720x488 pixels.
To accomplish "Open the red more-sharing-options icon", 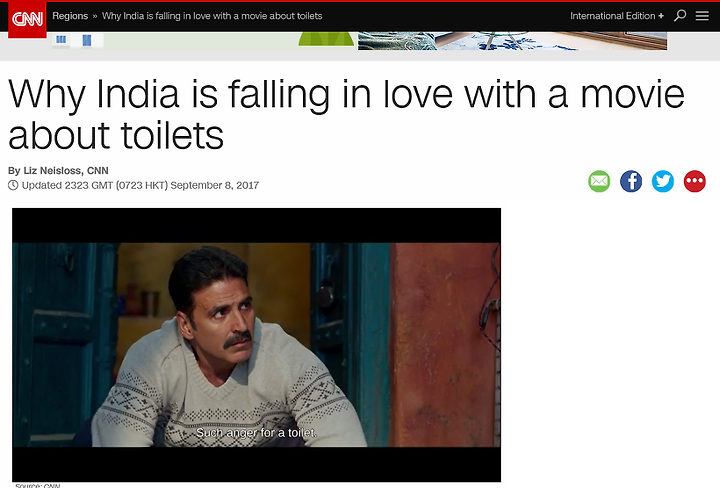I will (694, 181).
